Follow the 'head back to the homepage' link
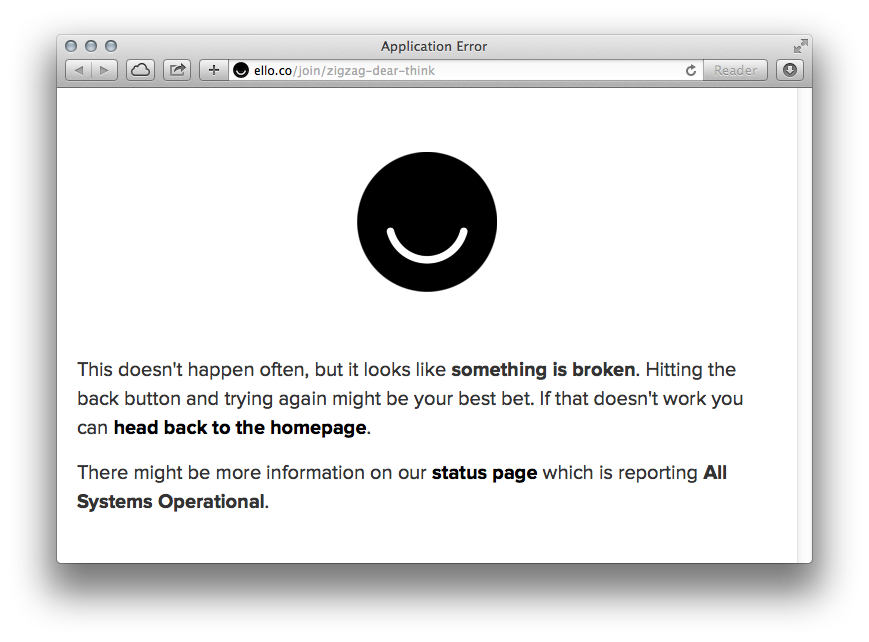The image size is (869, 642). pyautogui.click(x=240, y=427)
